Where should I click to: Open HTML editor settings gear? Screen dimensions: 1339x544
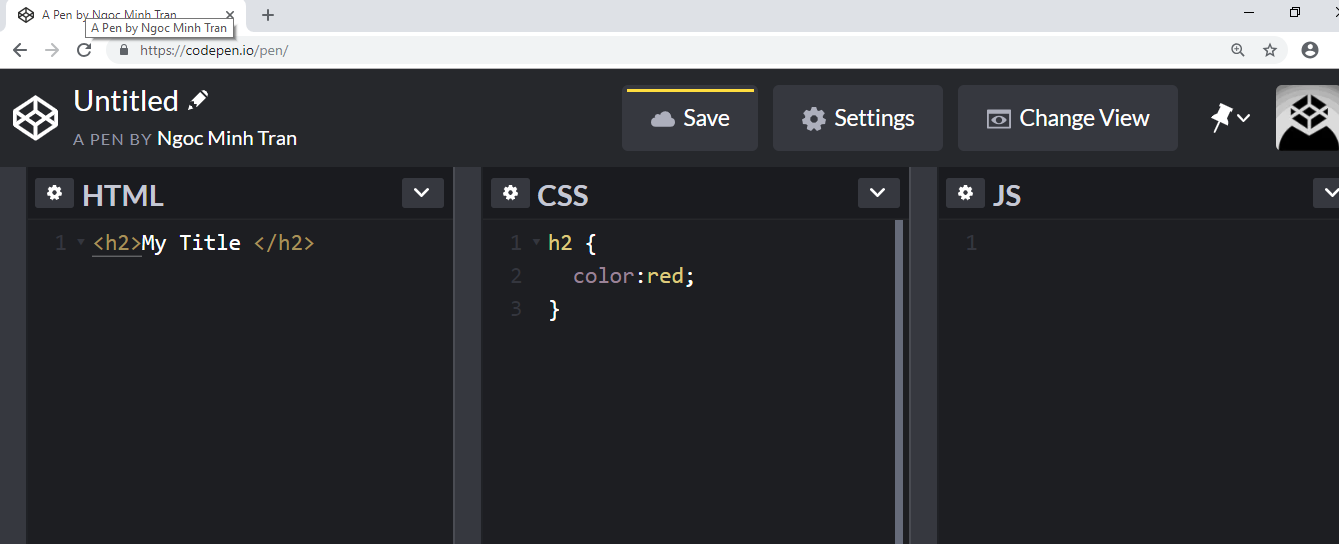[54, 193]
